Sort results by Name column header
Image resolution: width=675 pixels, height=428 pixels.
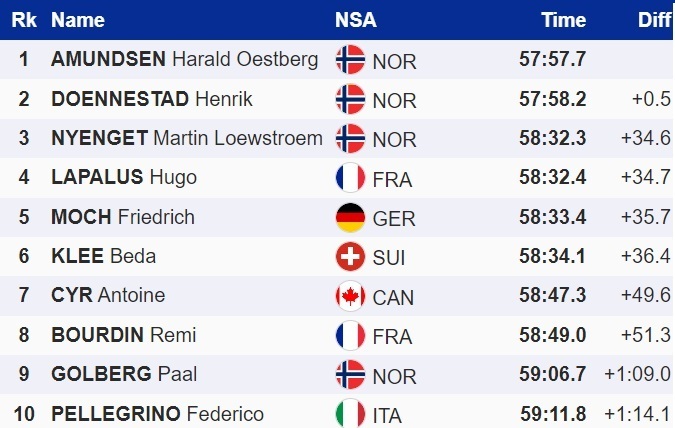pyautogui.click(x=77, y=20)
